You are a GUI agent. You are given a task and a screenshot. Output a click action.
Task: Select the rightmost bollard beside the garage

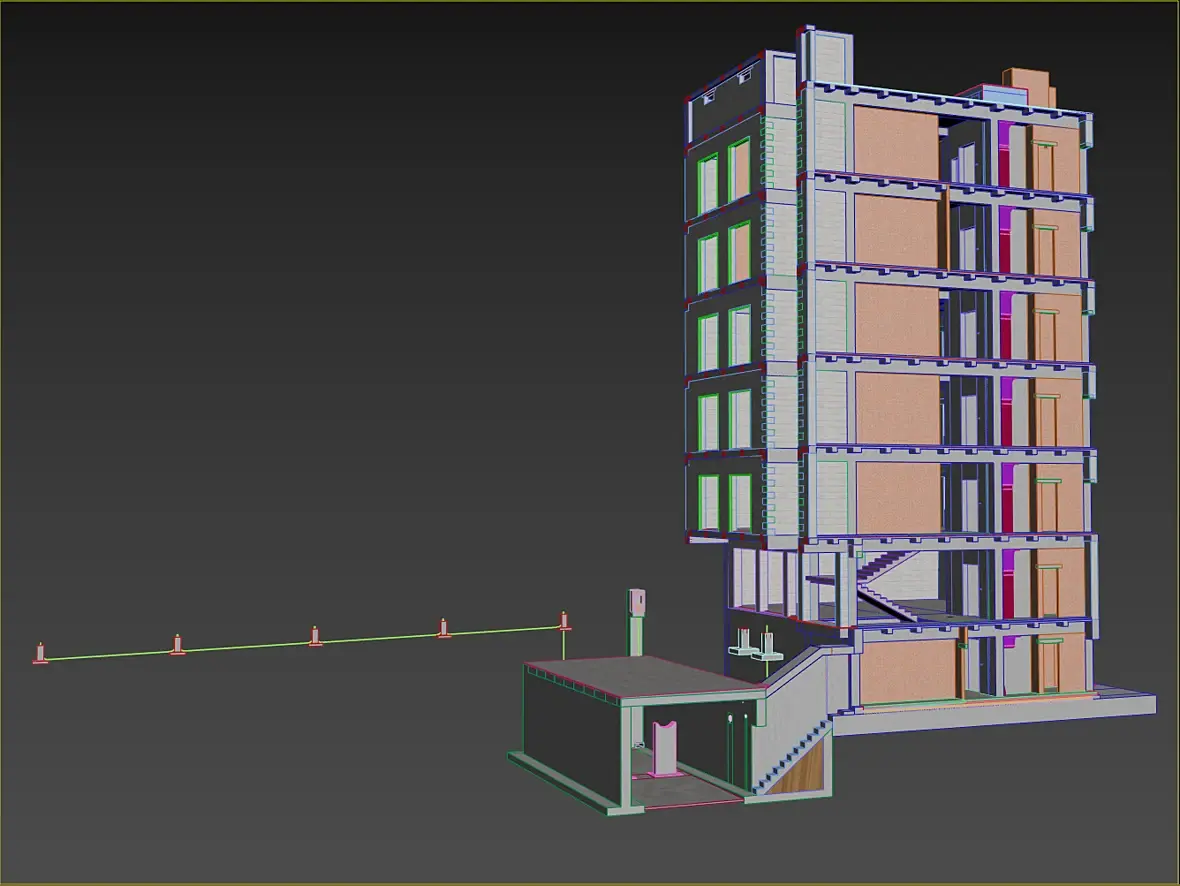click(x=564, y=621)
